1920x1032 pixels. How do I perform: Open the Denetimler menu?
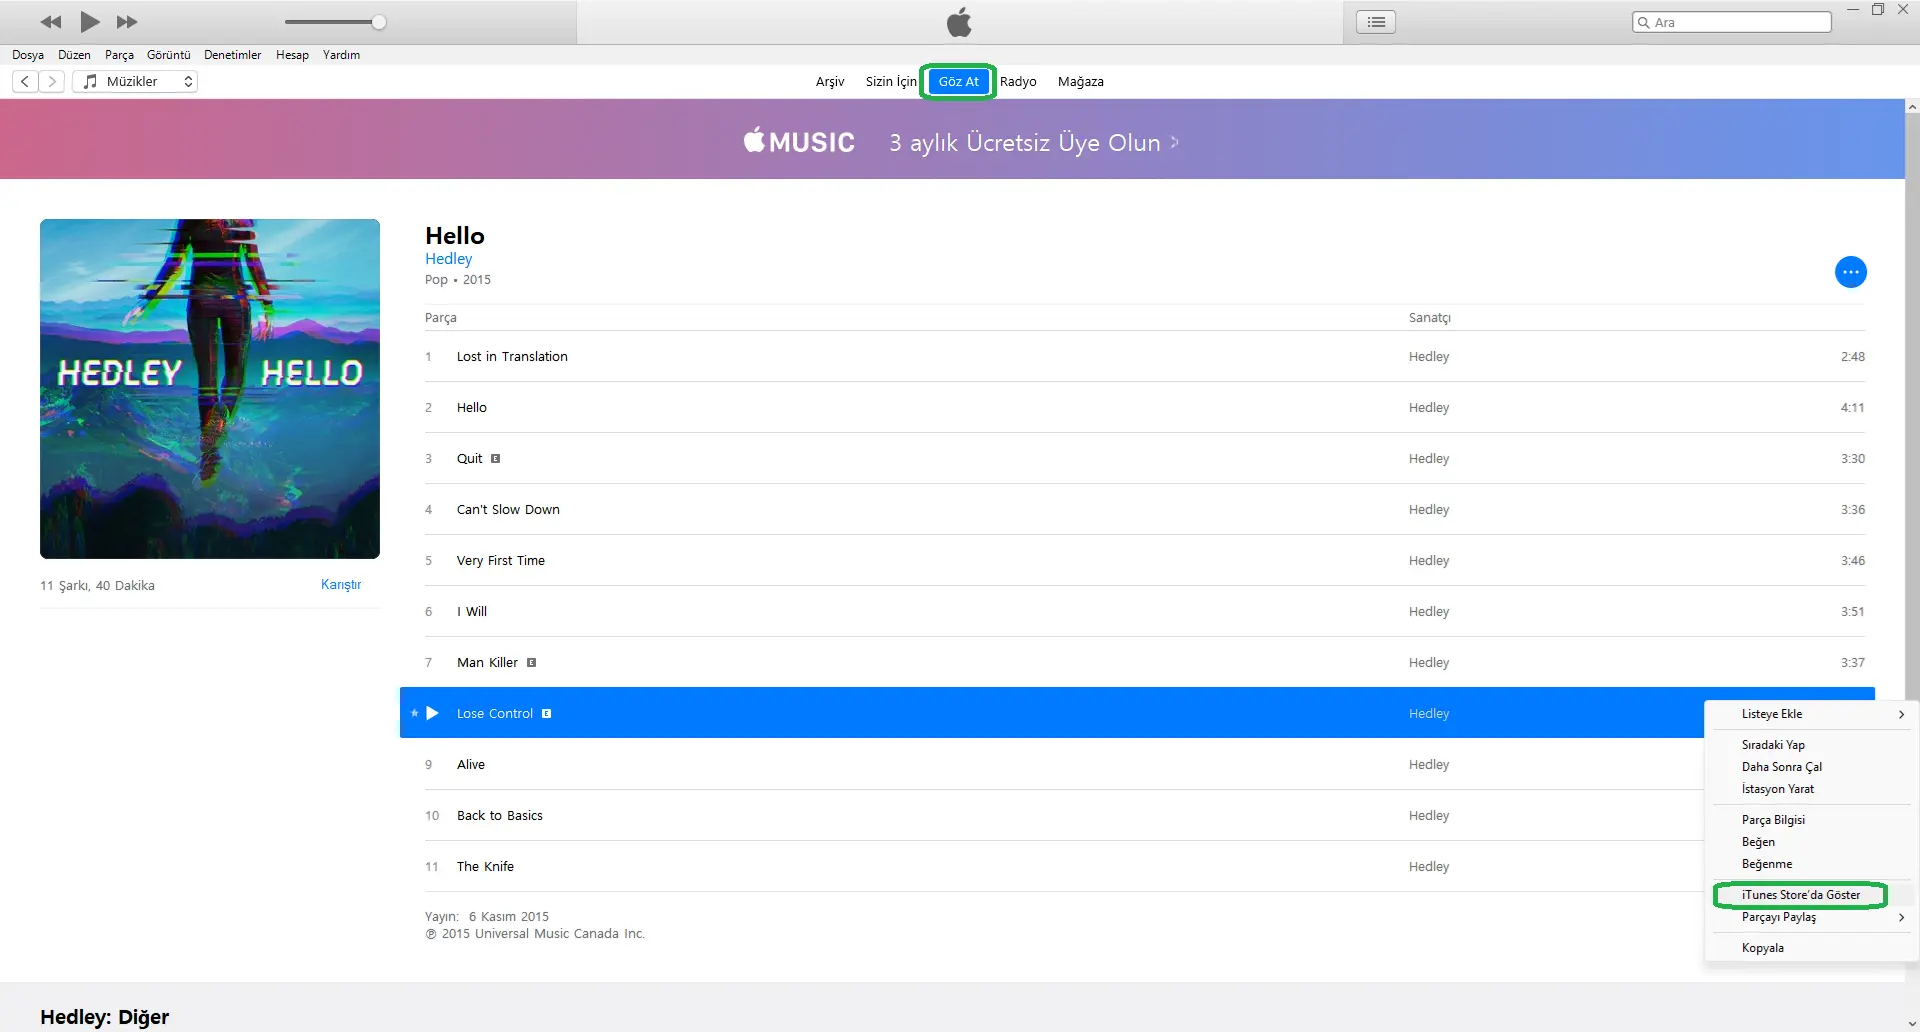233,55
